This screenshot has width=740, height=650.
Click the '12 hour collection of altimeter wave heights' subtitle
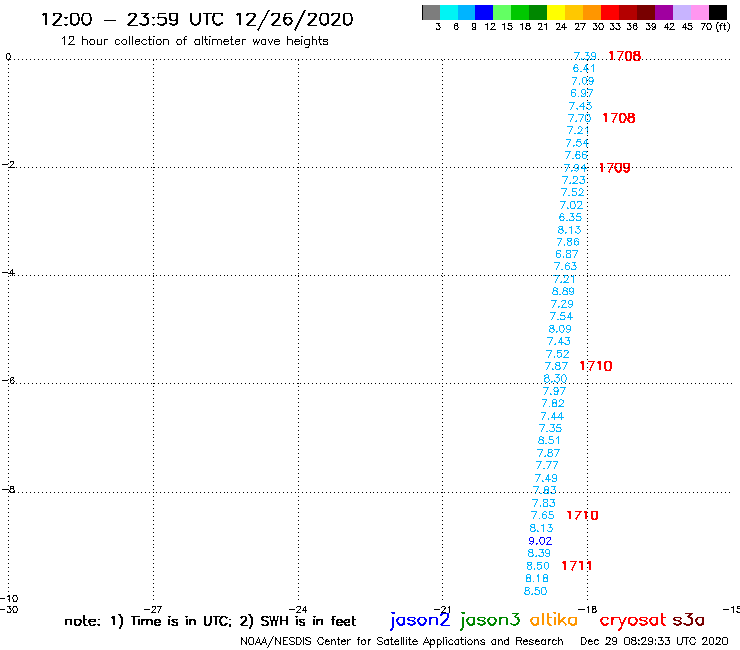(x=194, y=41)
